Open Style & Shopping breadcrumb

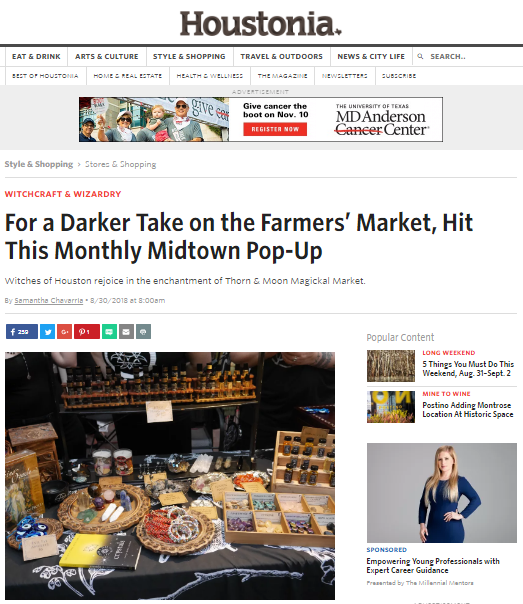coord(39,164)
